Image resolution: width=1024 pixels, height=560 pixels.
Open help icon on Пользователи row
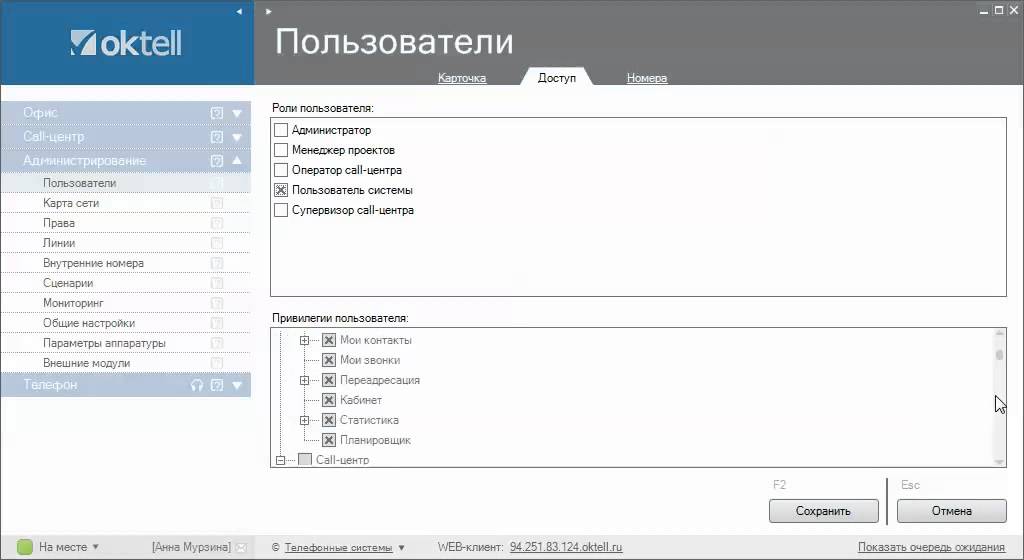pos(217,183)
